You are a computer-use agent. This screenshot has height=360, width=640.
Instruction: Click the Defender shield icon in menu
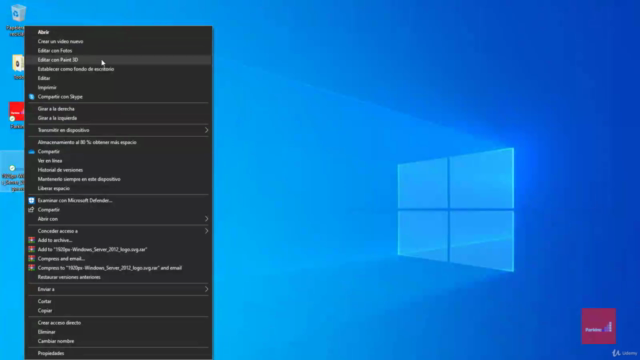[x=31, y=200]
